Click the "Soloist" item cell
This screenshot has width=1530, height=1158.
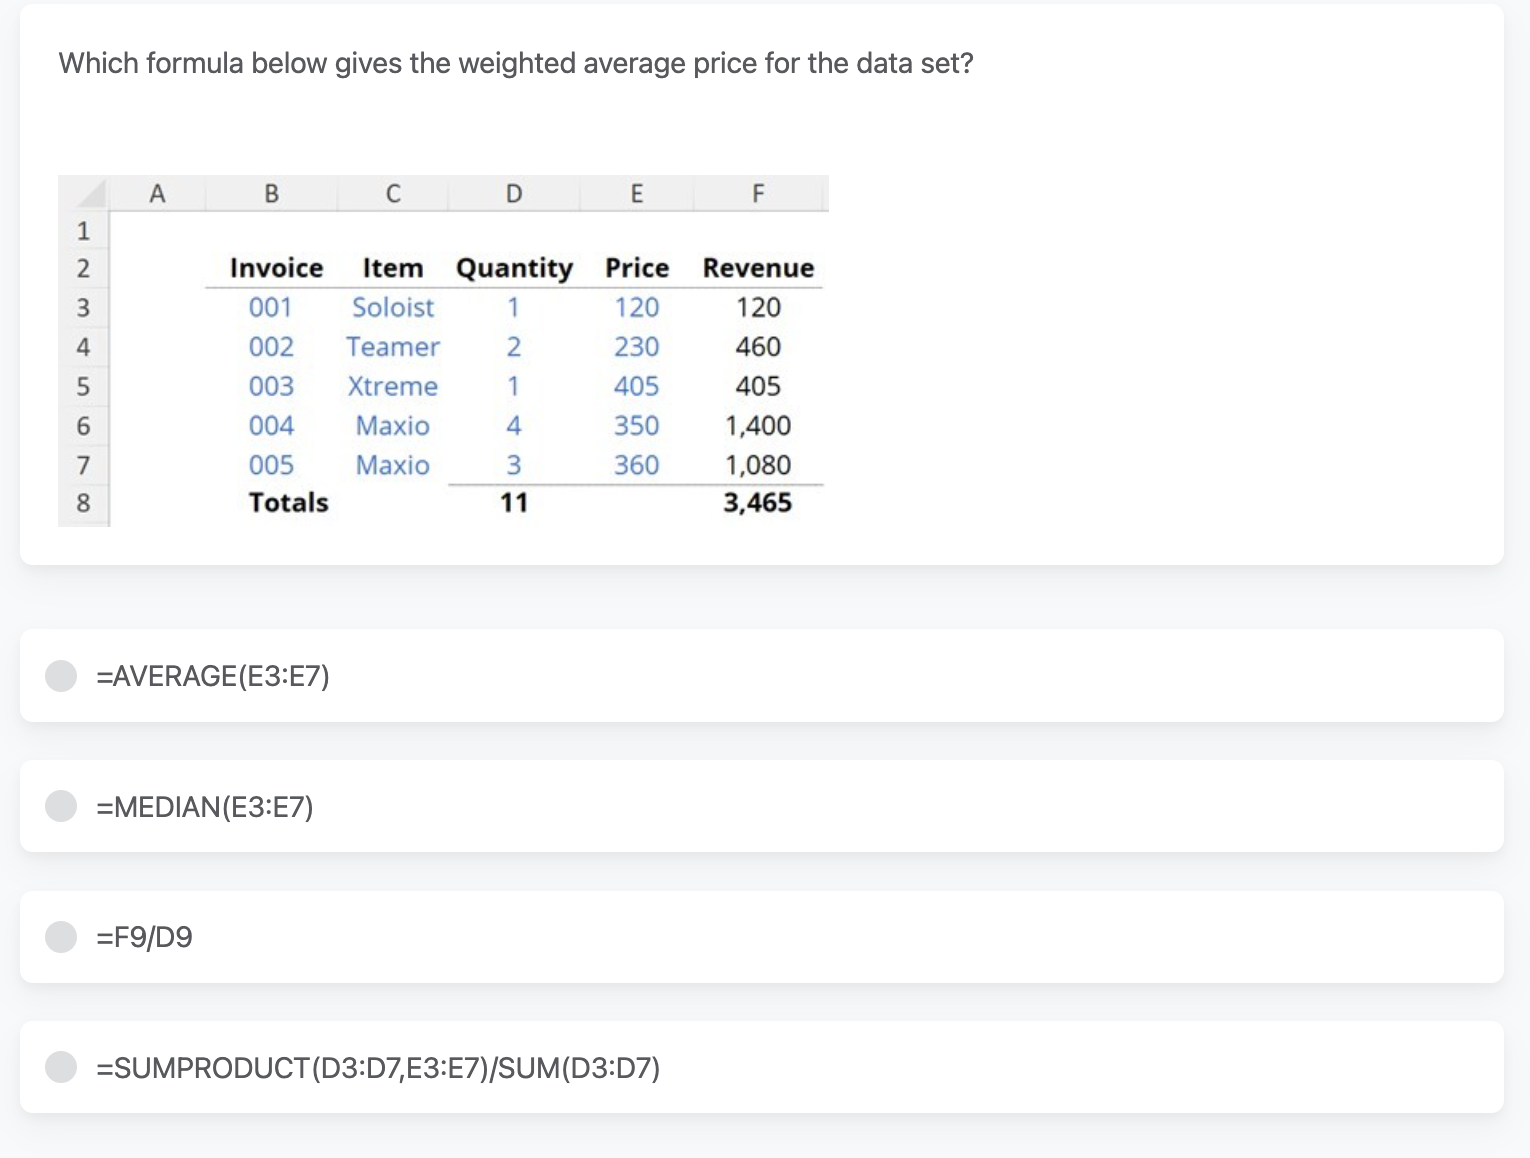(x=393, y=307)
